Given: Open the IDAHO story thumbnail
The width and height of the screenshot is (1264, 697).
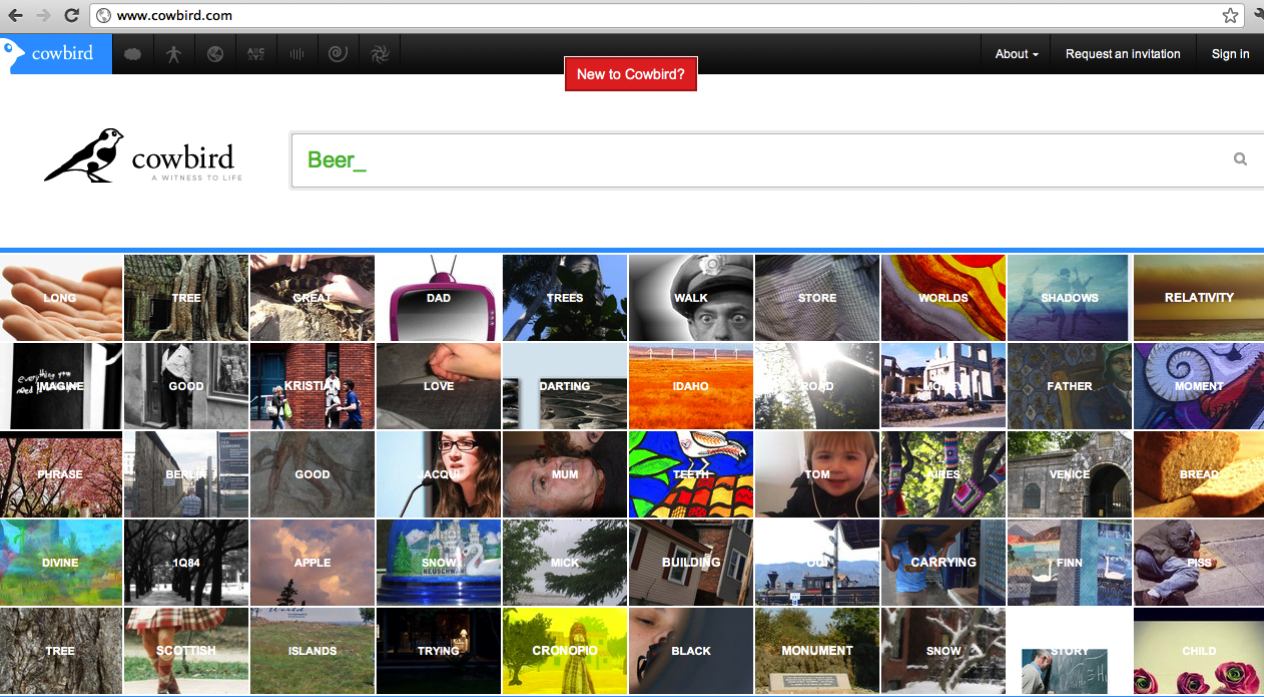Looking at the screenshot, I should (691, 386).
